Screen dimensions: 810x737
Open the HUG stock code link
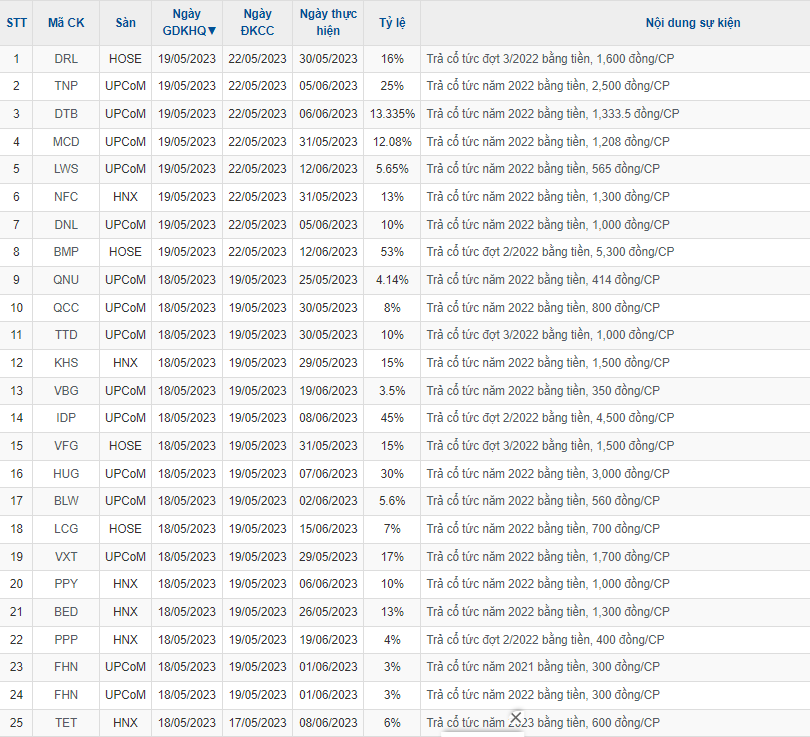pos(66,473)
